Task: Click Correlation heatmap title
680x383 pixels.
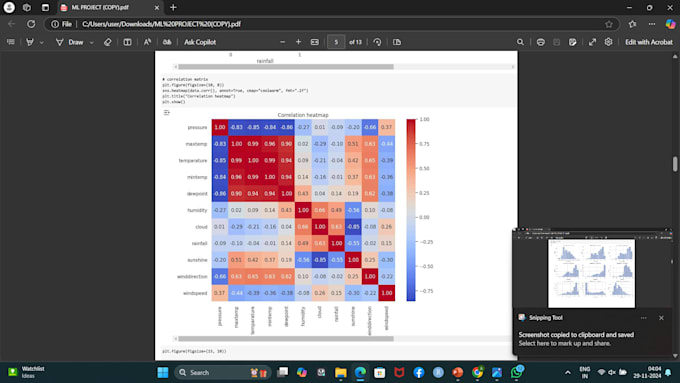Action: [x=303, y=115]
